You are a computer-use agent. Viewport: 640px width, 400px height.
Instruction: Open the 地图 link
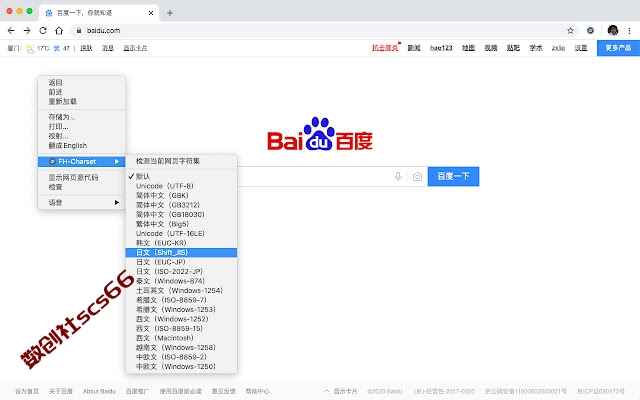pos(468,48)
